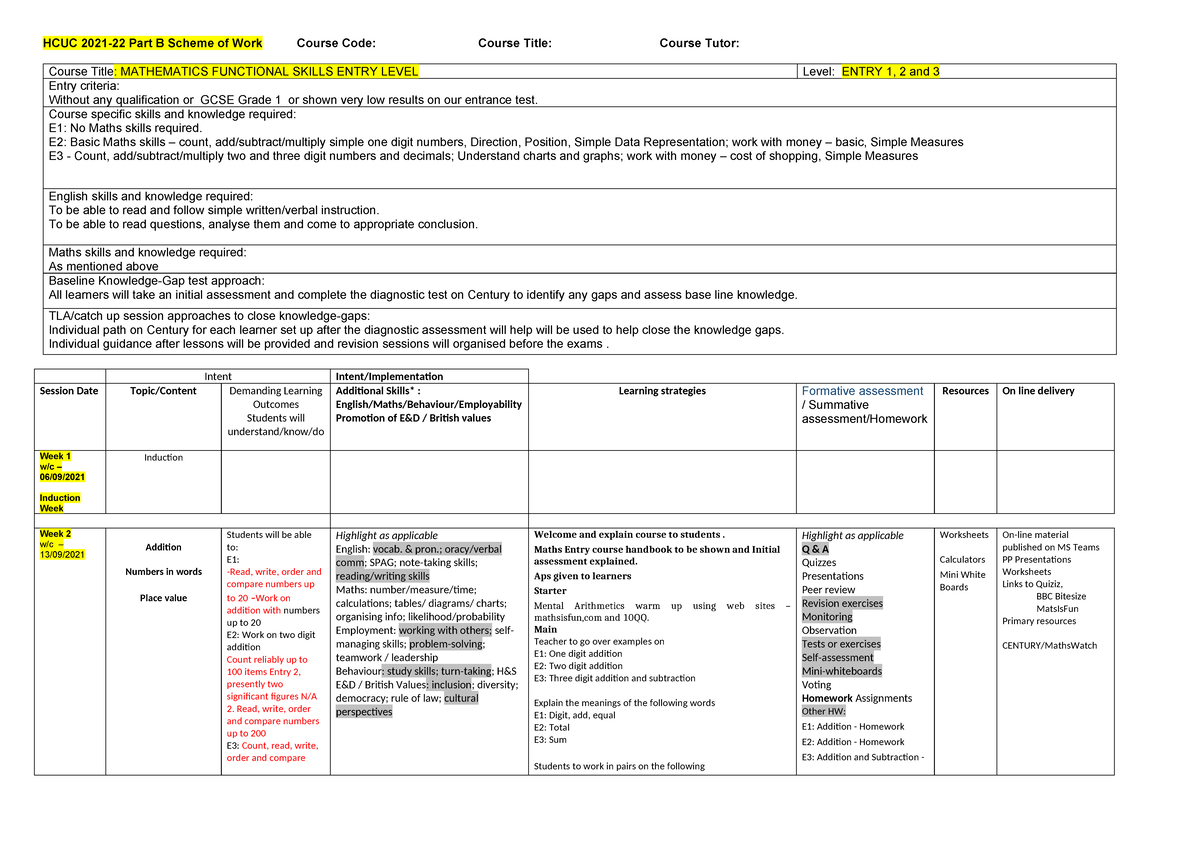Click the blue Formative assessment heading
This screenshot has height=849, width=1200.
coord(862,391)
